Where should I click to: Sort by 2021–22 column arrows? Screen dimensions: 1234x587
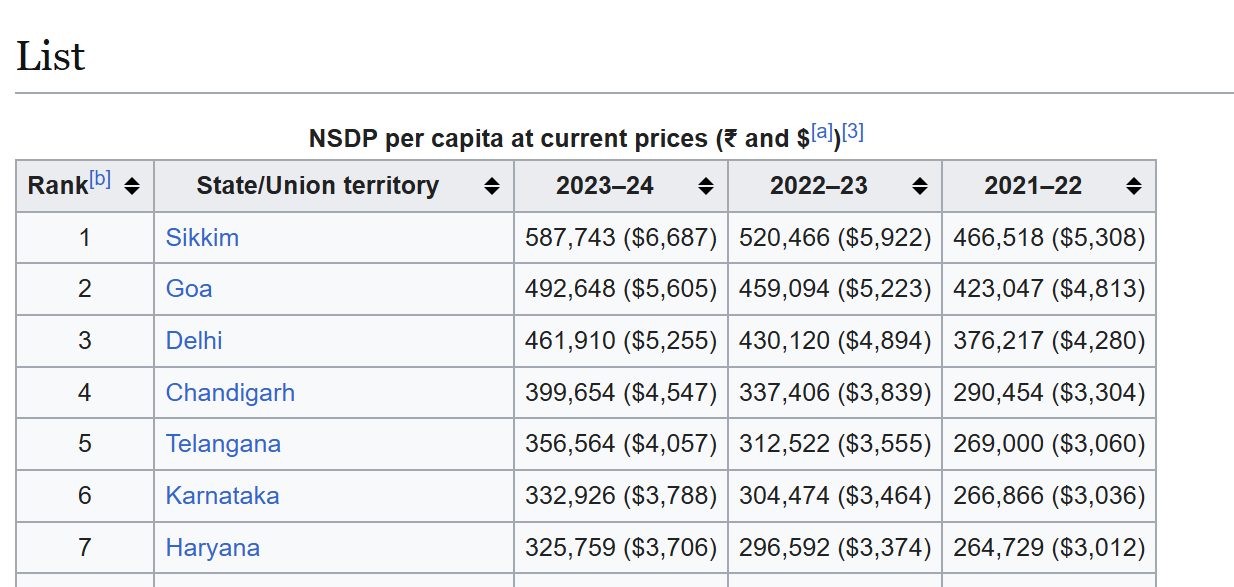coord(1133,186)
